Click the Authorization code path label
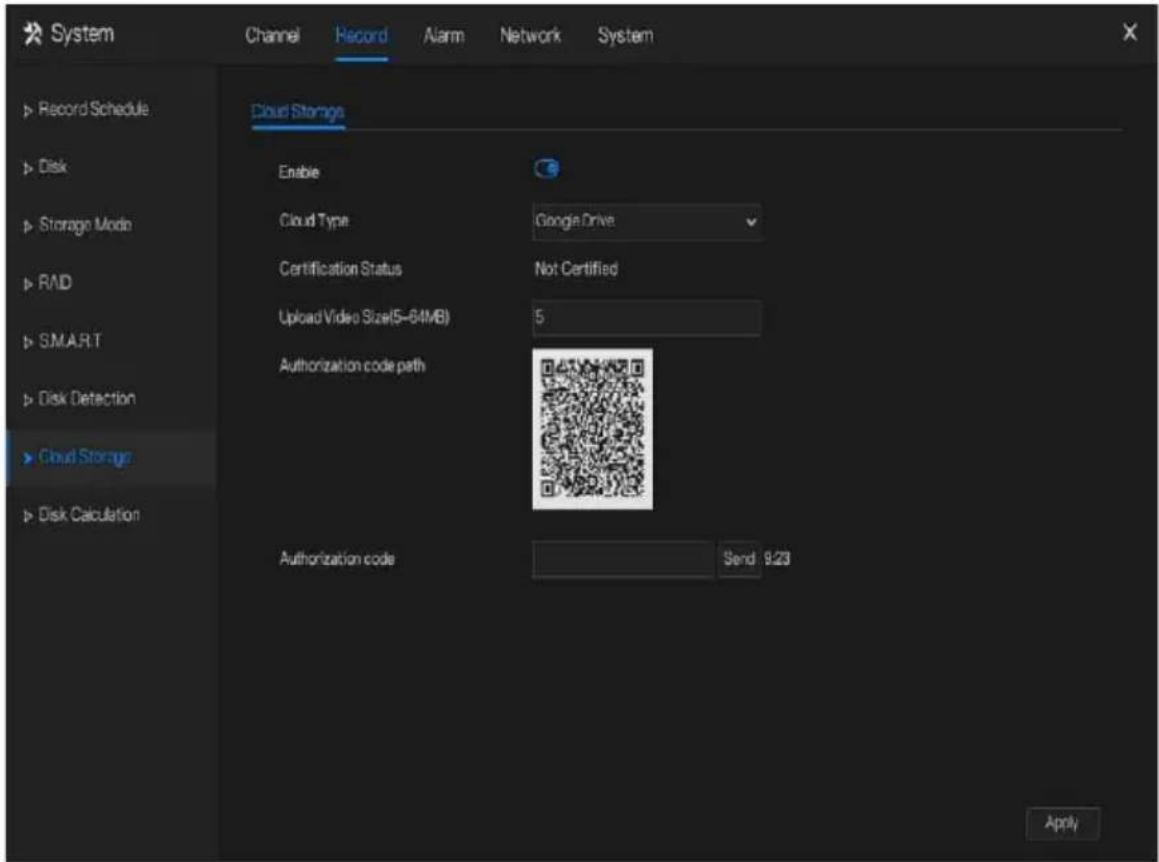Image resolution: width=1159 pixels, height=862 pixels. [x=352, y=366]
